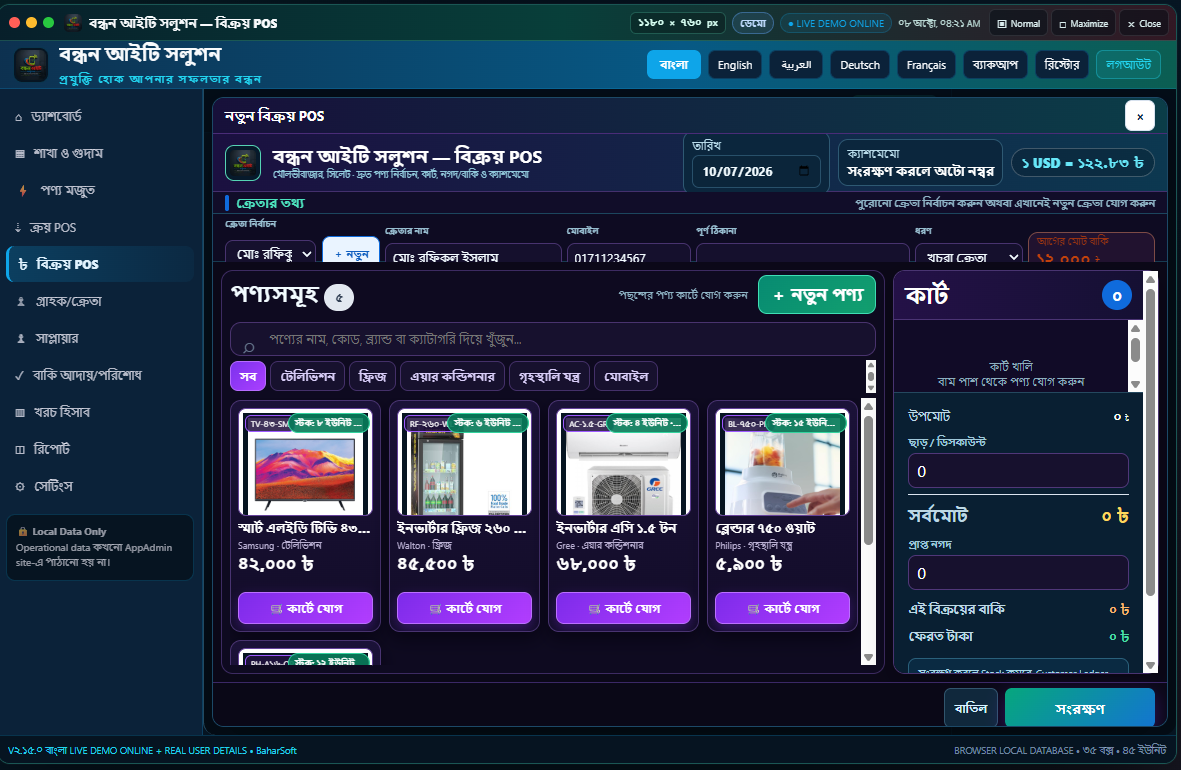Viewport: 1181px width, 770px height.
Task: Click পণ্য মজুত lightning icon
Action: pos(23,191)
